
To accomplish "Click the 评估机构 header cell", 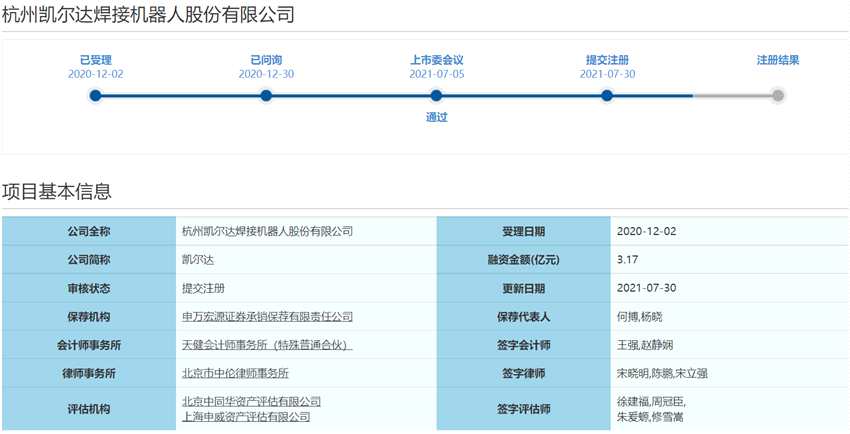I will click(89, 409).
